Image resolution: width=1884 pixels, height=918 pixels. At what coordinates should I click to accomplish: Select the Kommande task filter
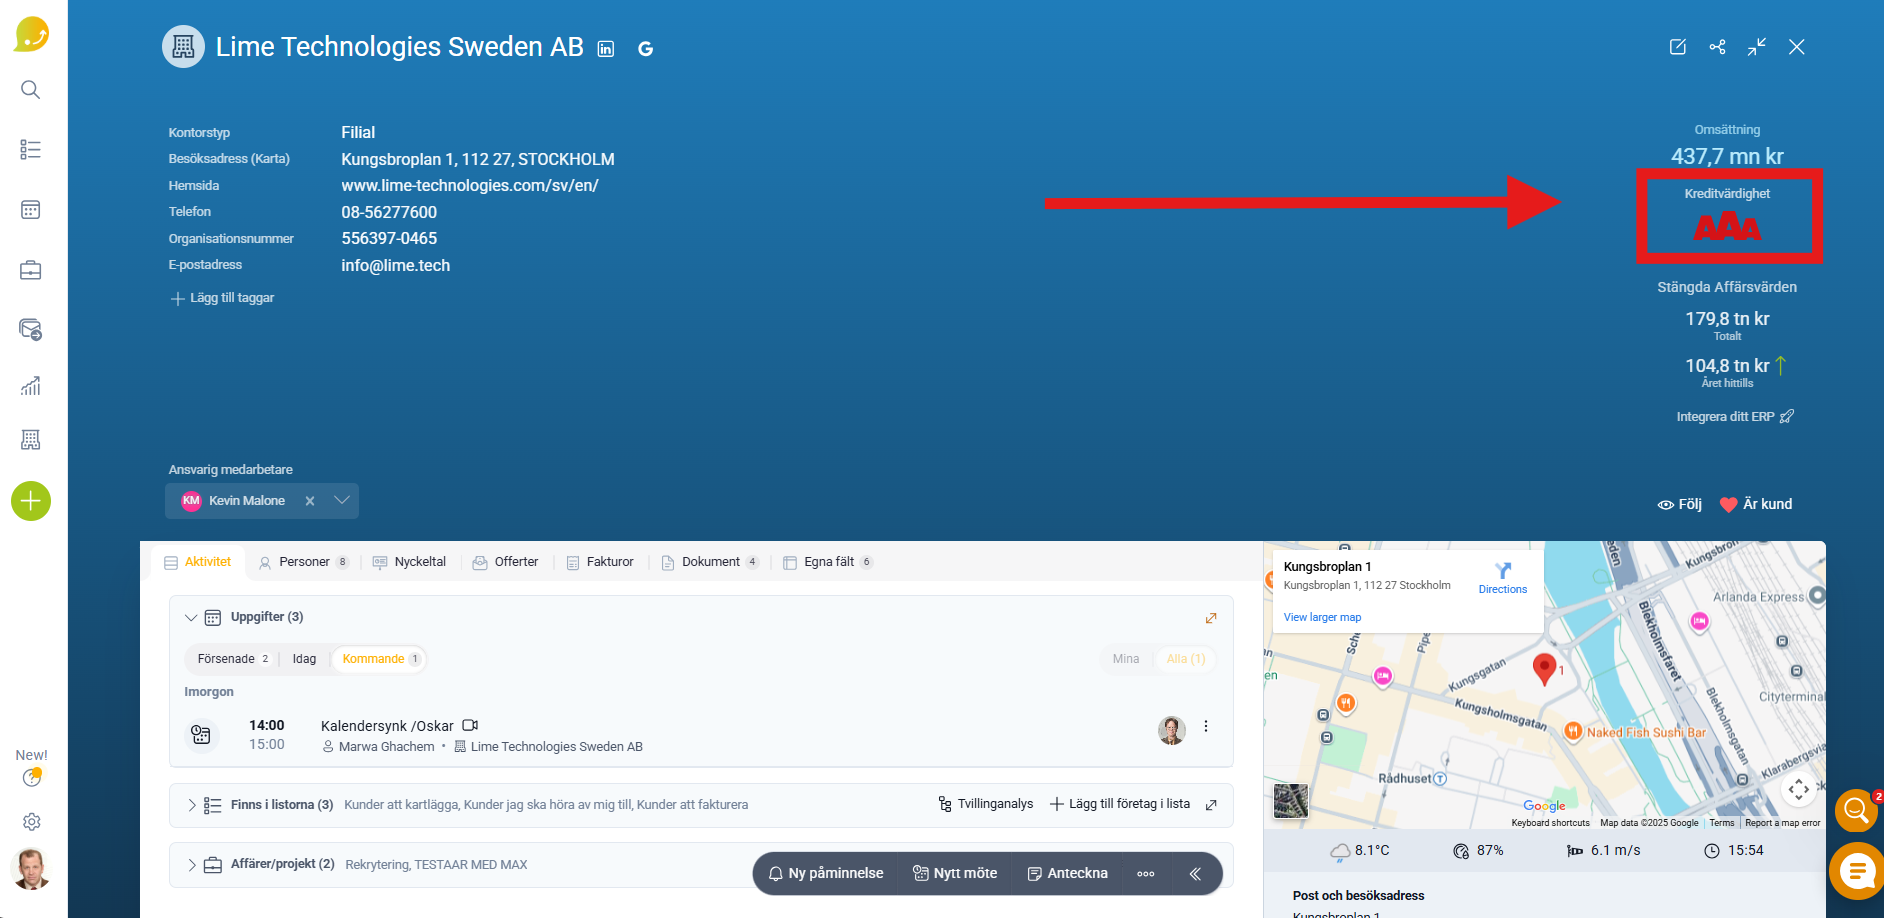coord(380,659)
